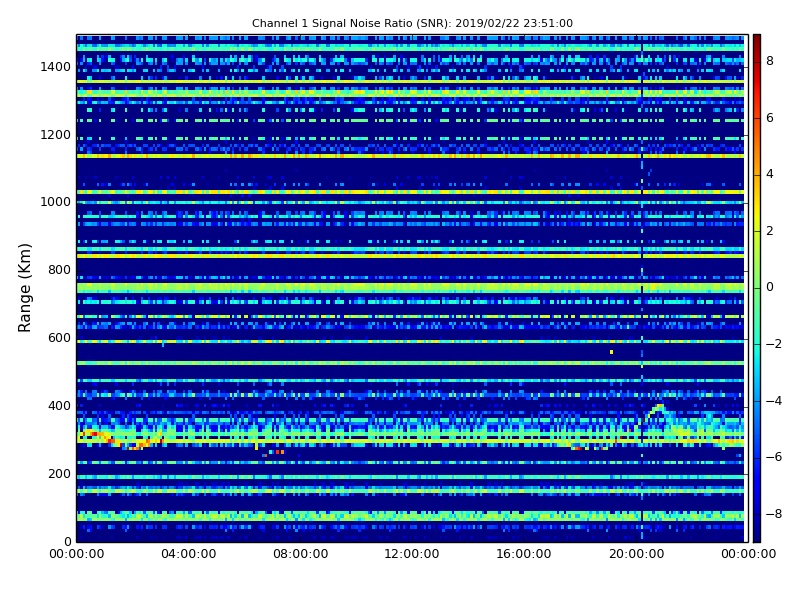The width and height of the screenshot is (800, 600).
Task: Click the 600 range tick label
Action: click(59, 338)
